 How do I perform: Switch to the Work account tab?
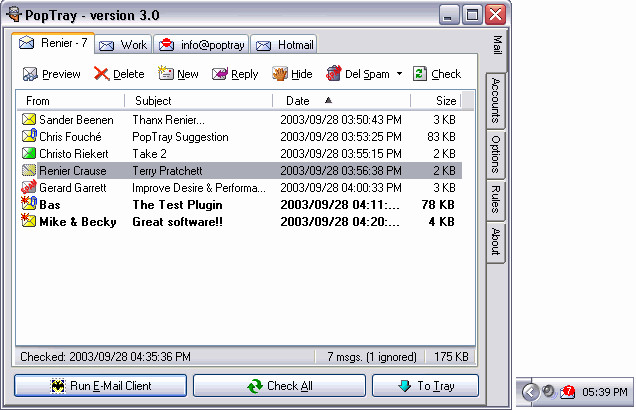123,45
